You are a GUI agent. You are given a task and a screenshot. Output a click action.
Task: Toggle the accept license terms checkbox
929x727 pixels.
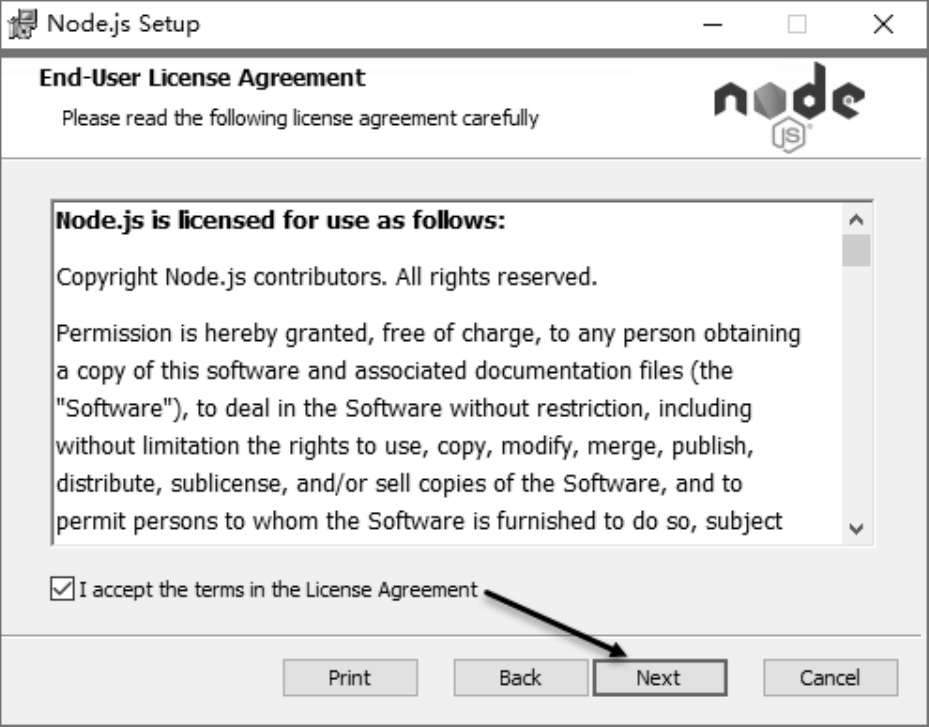[x=61, y=590]
